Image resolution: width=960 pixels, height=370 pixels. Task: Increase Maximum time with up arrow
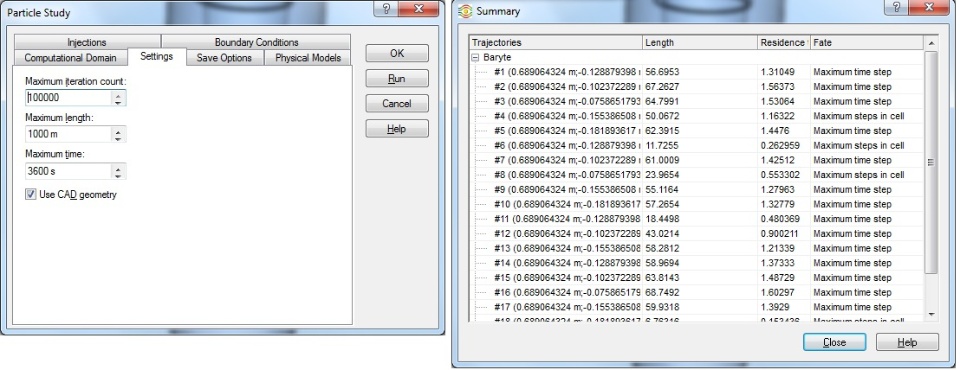coord(119,167)
